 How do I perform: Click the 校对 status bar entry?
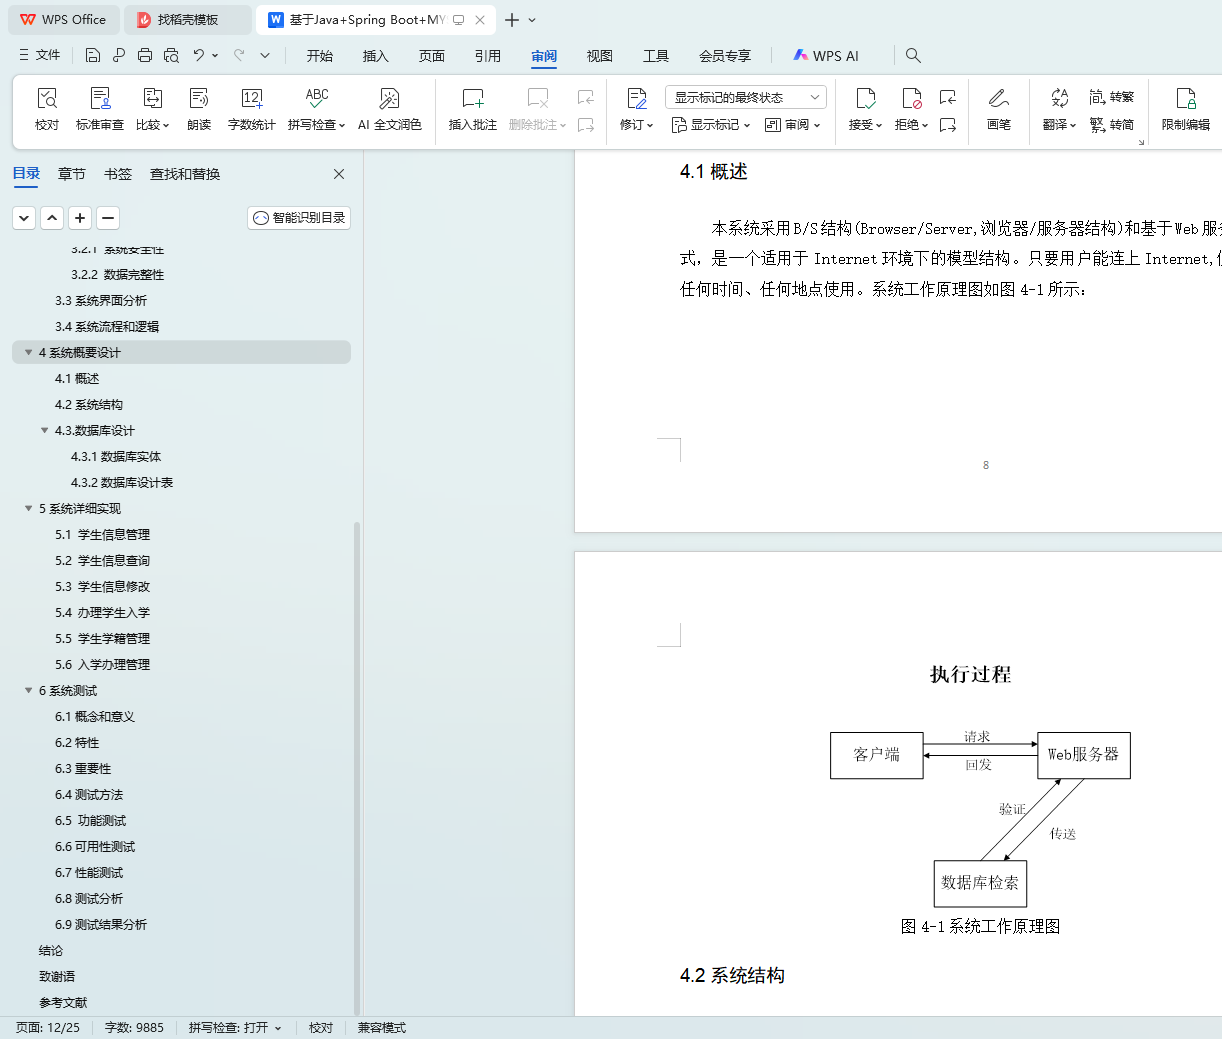pyautogui.click(x=321, y=1028)
